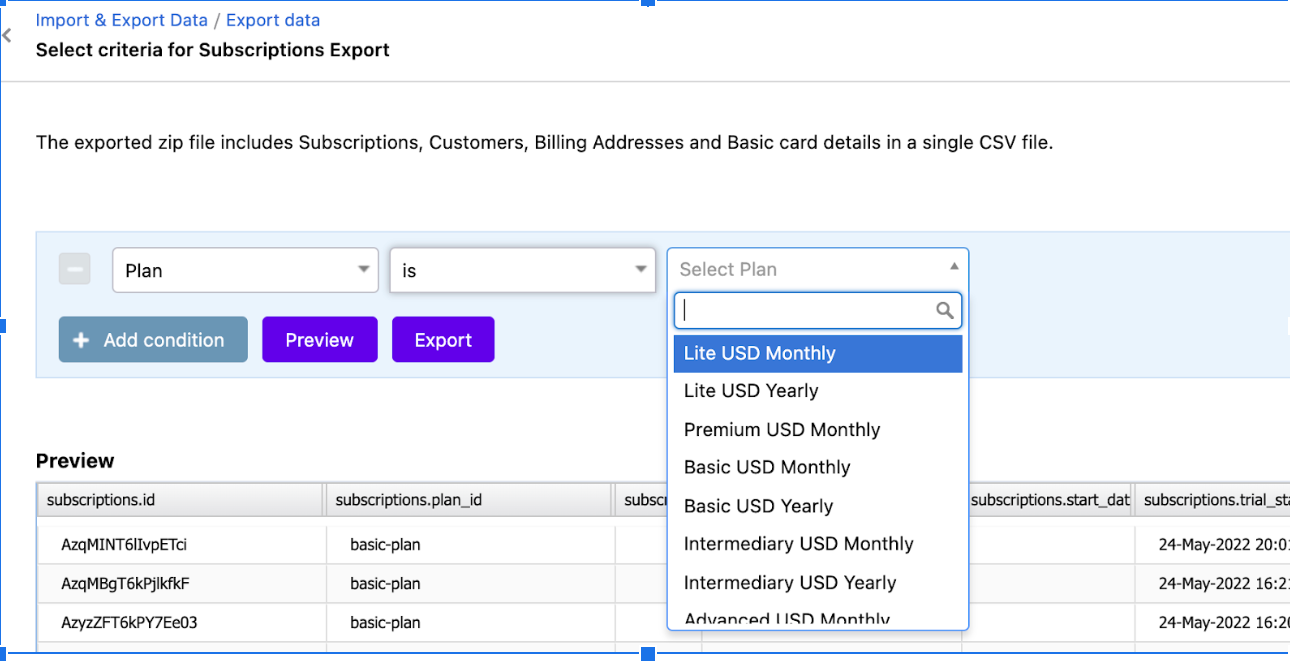
Task: Click the Preview button
Action: [320, 340]
